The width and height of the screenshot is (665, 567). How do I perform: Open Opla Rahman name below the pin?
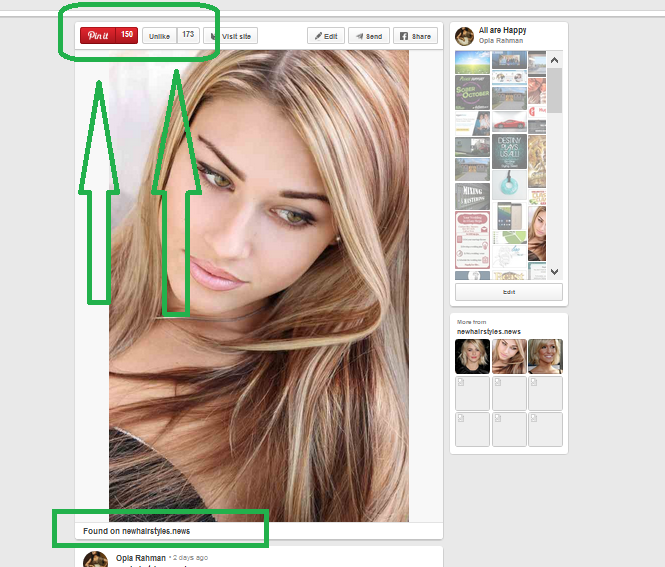pyautogui.click(x=141, y=558)
